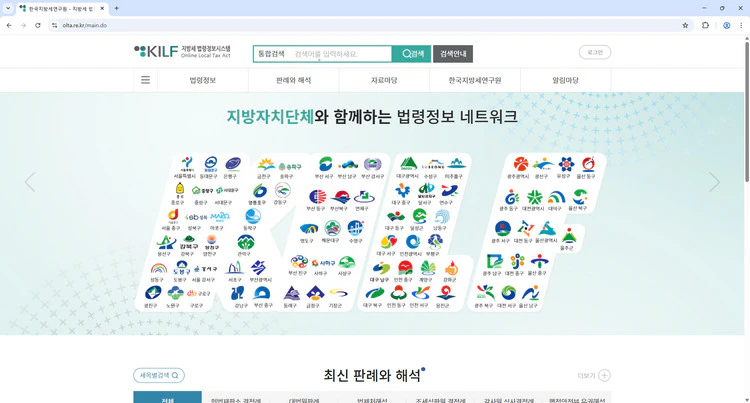Click the 금천구 sun emblem
This screenshot has height=403, width=750.
pos(265,165)
